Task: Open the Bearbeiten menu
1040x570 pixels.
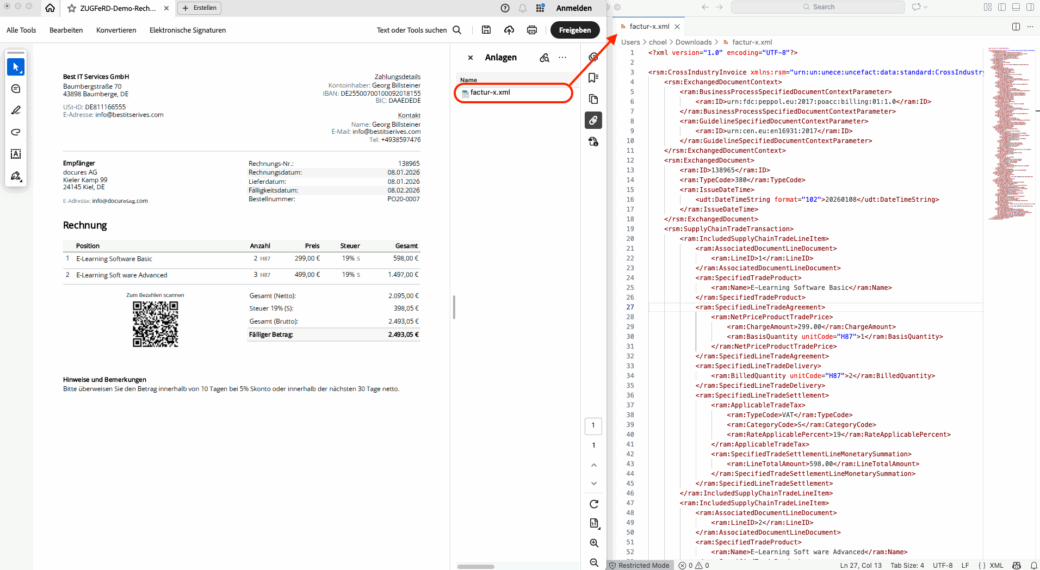Action: pos(66,30)
